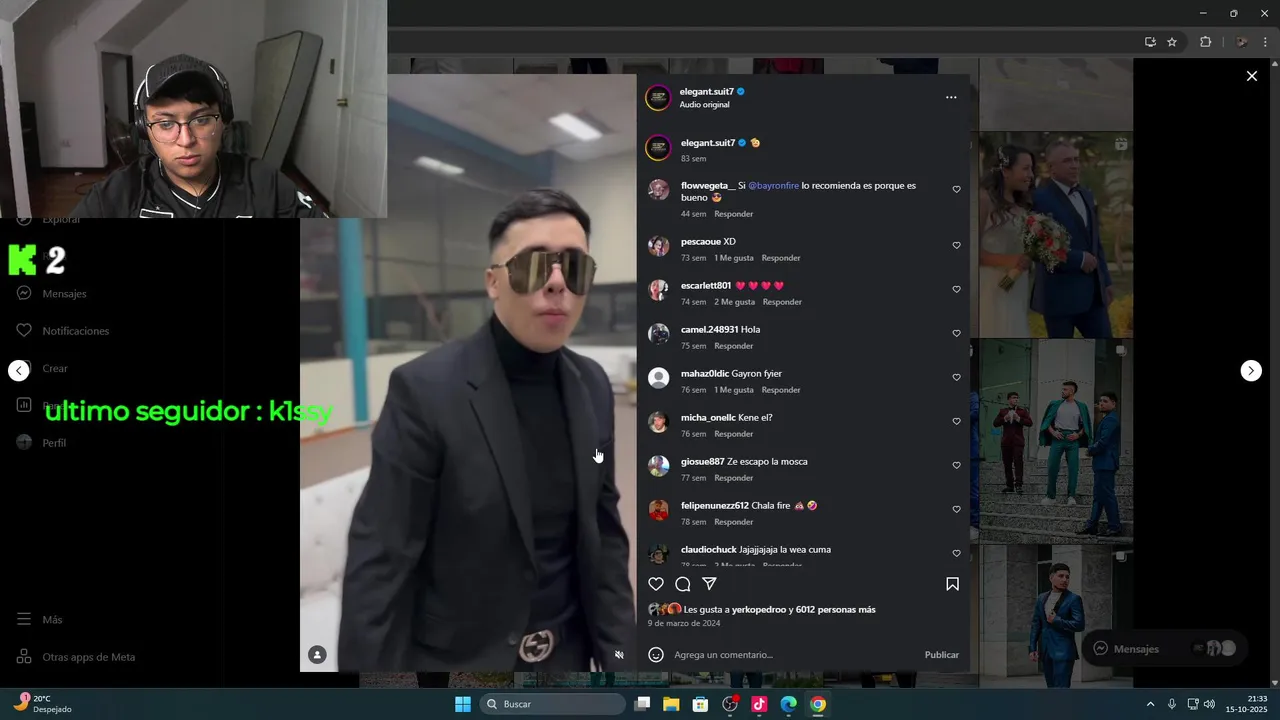Open the three-dot post options menu
The image size is (1280, 720).
click(x=951, y=97)
